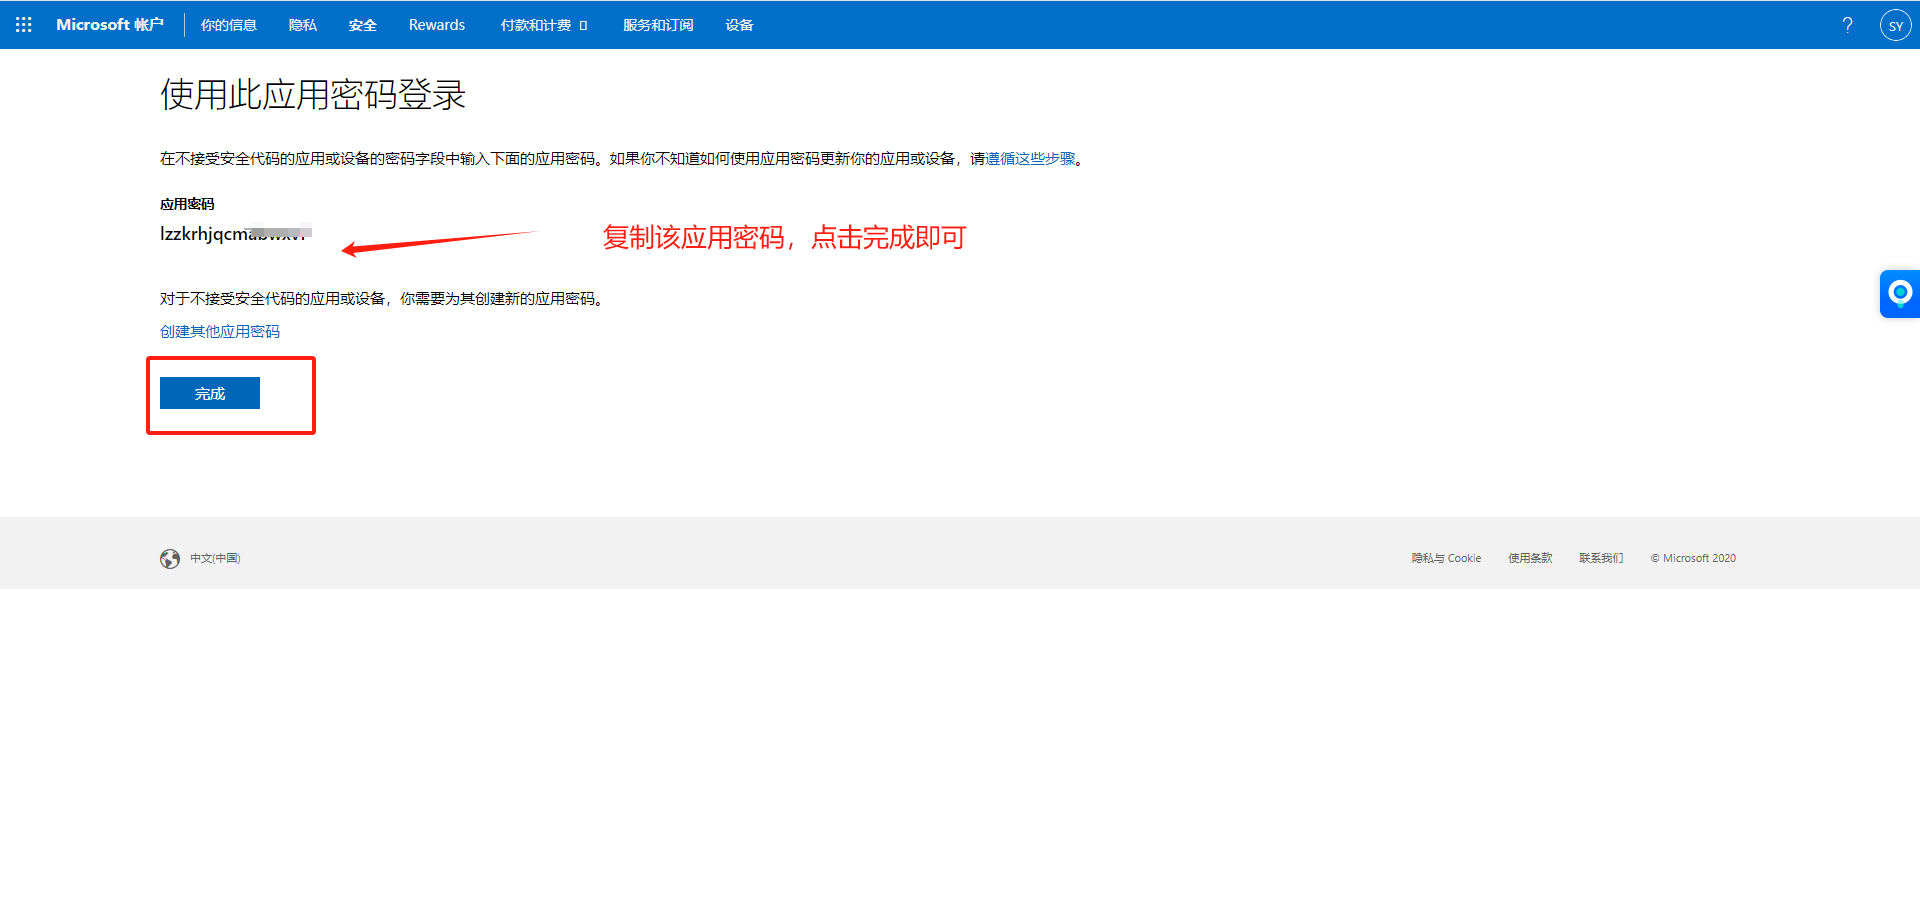Click the globe language icon in footer

tap(170, 559)
